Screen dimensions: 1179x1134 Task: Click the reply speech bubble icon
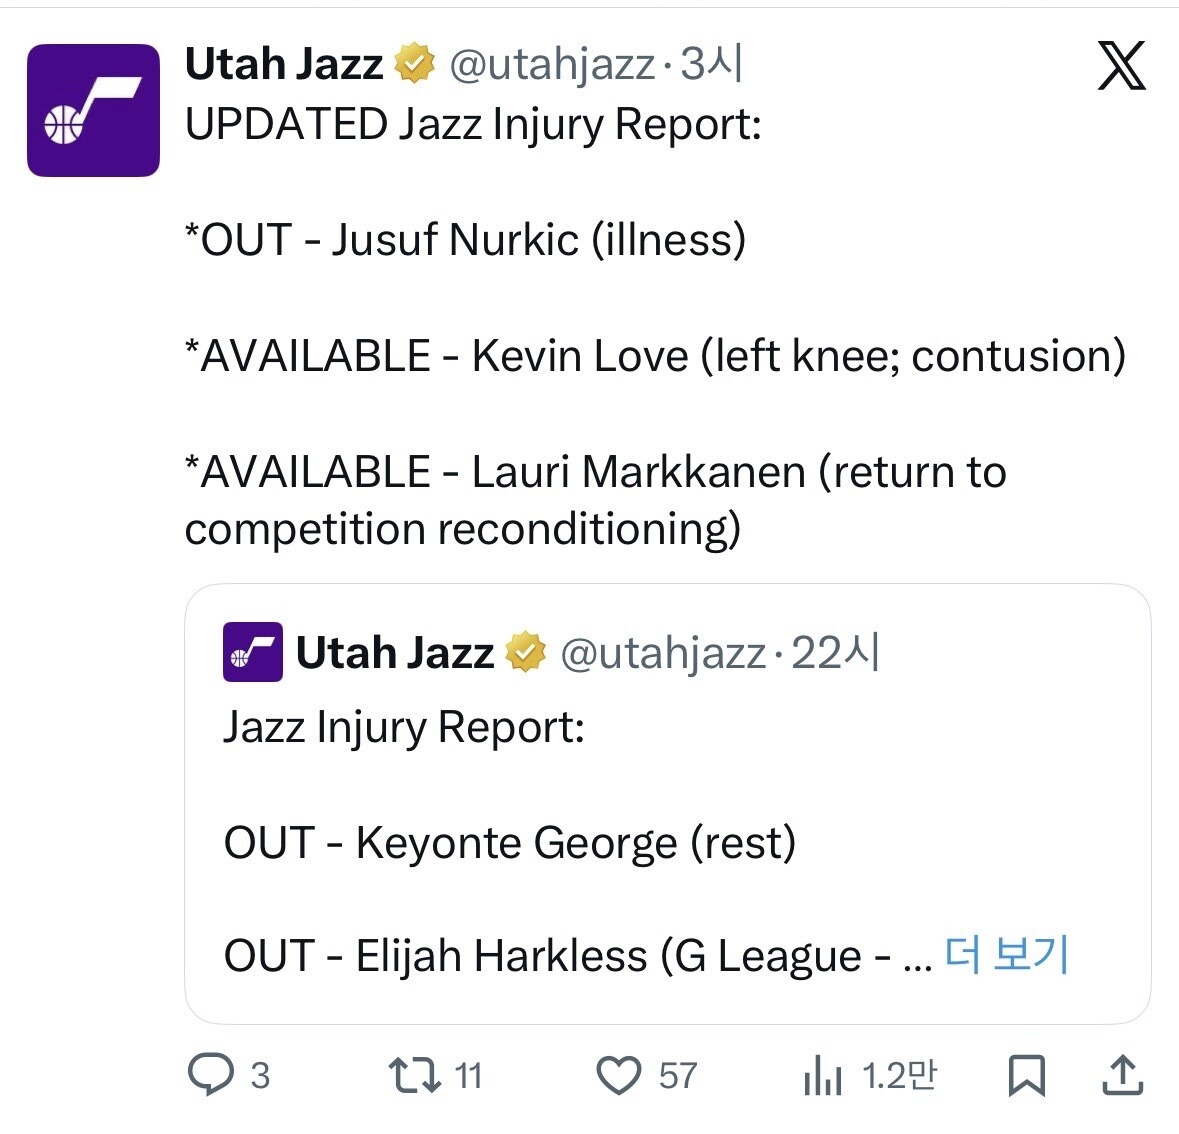point(211,1075)
